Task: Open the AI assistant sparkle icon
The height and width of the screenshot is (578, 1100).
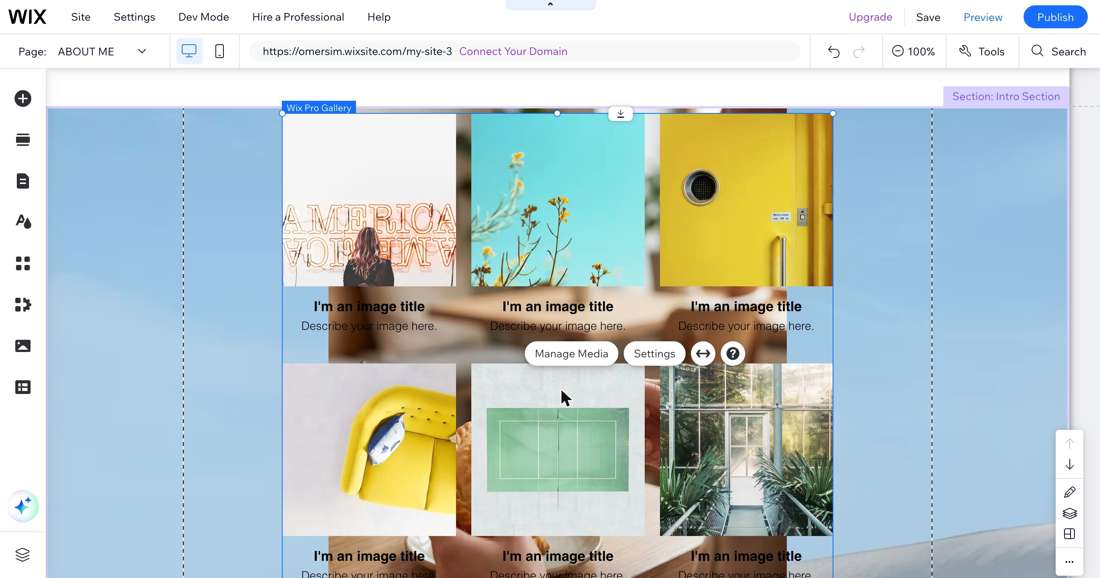Action: pos(22,506)
